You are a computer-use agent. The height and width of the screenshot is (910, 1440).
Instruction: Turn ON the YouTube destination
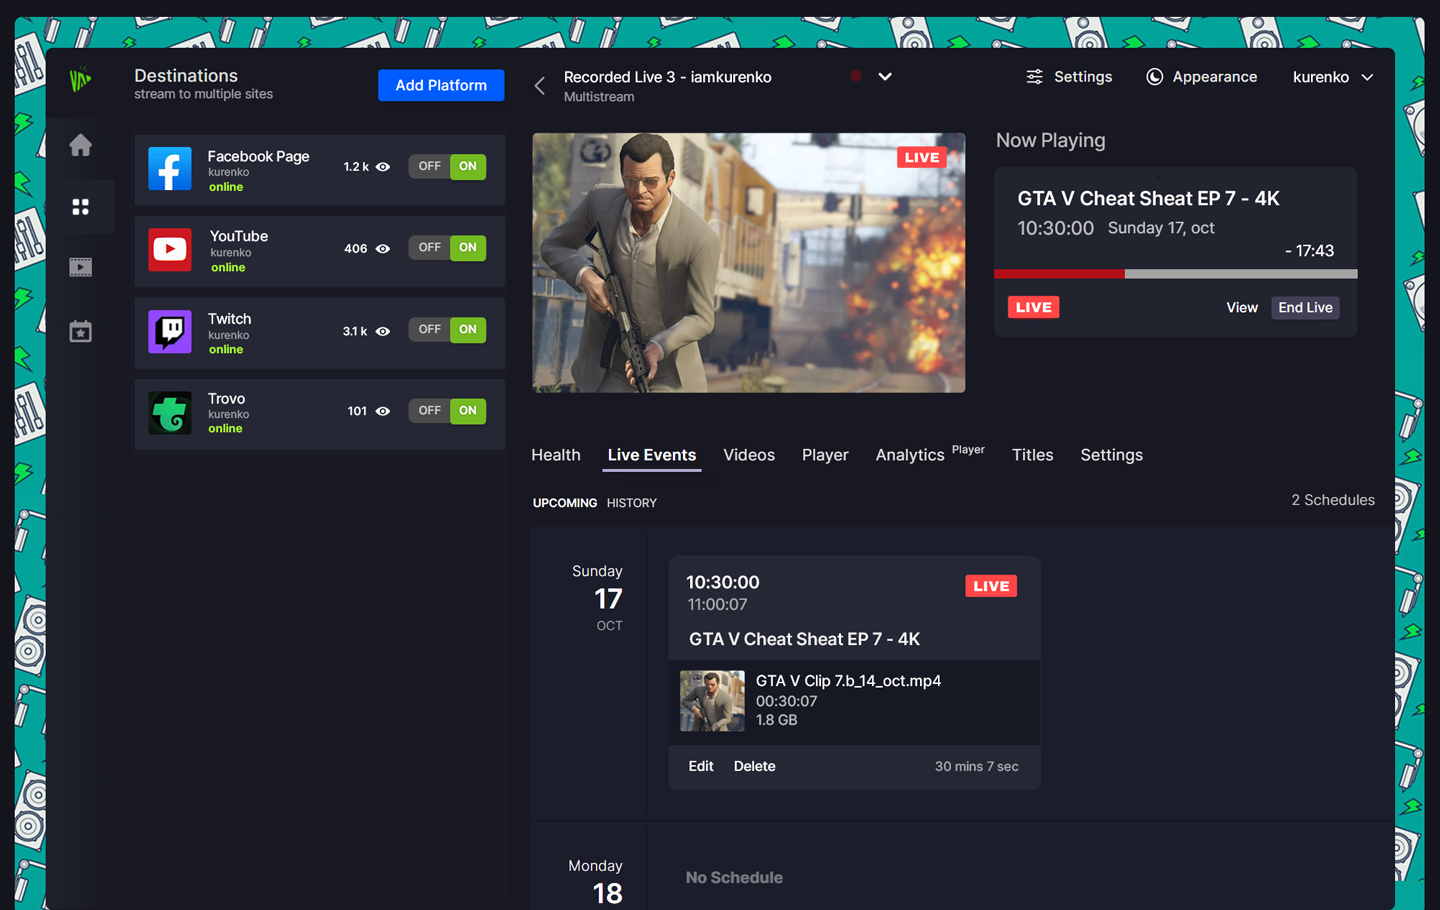pyautogui.click(x=468, y=247)
